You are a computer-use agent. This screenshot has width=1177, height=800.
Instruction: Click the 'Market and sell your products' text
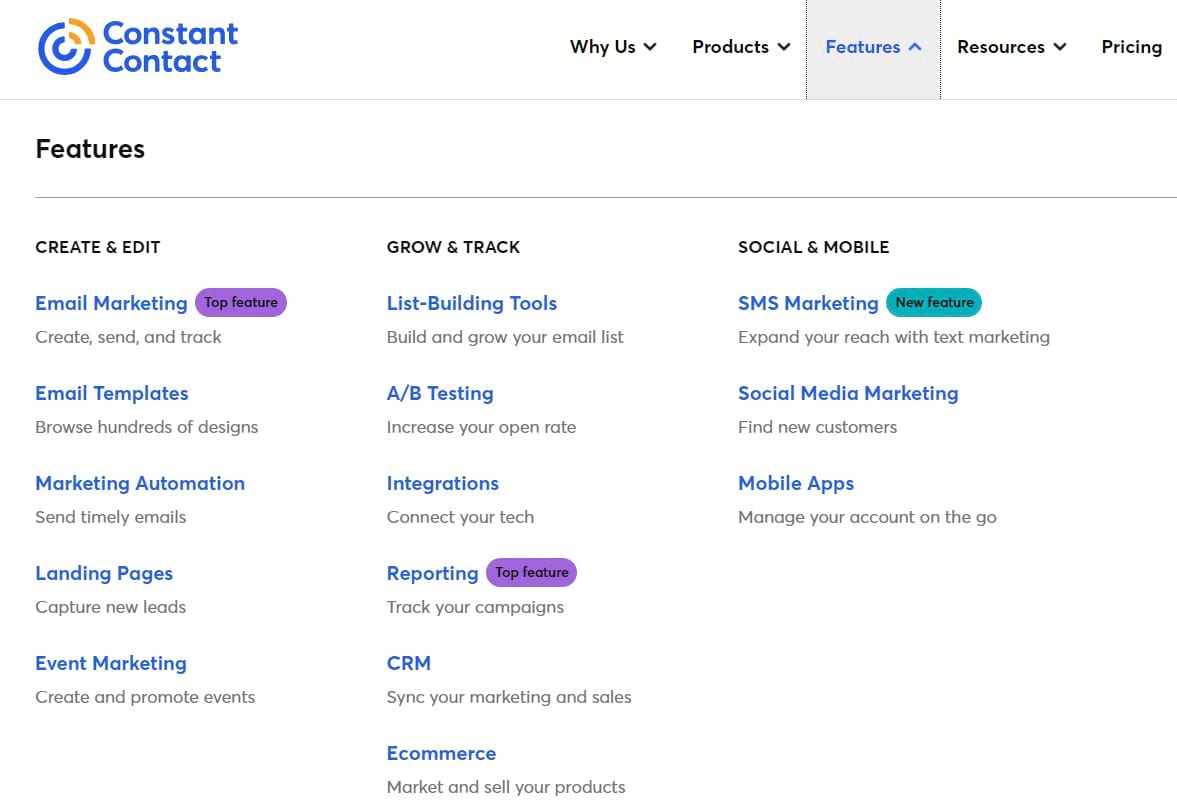[x=506, y=787]
